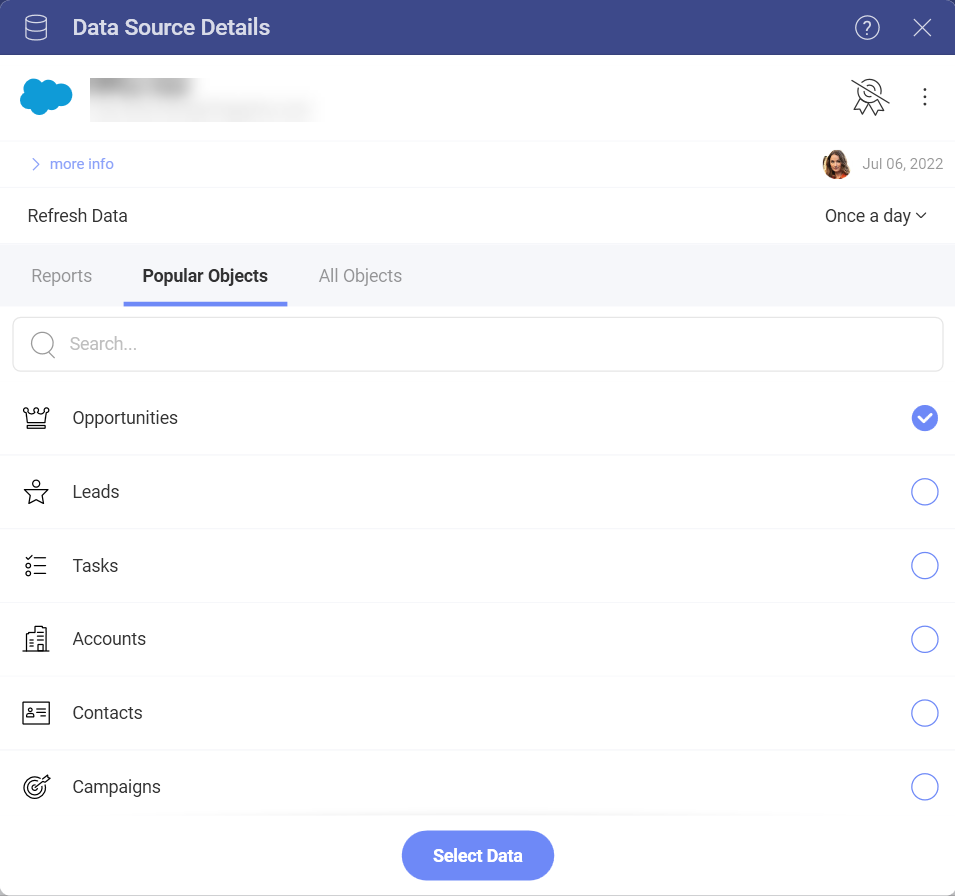Switch to the Reports tab
955x896 pixels.
click(x=62, y=276)
